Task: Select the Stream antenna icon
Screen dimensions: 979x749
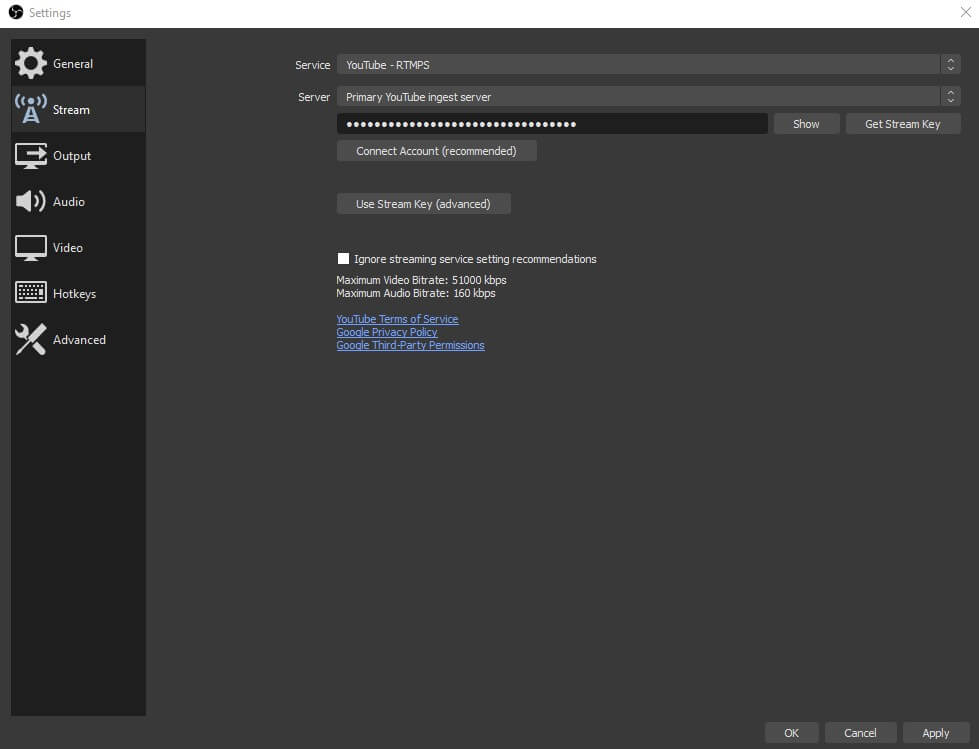Action: (x=31, y=109)
